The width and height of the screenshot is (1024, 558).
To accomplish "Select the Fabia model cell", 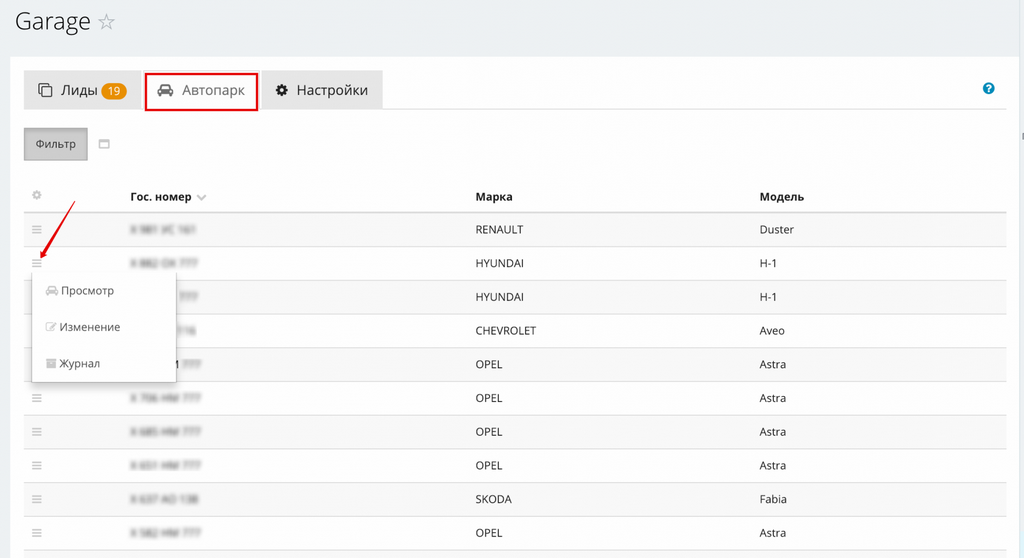I will coord(773,499).
